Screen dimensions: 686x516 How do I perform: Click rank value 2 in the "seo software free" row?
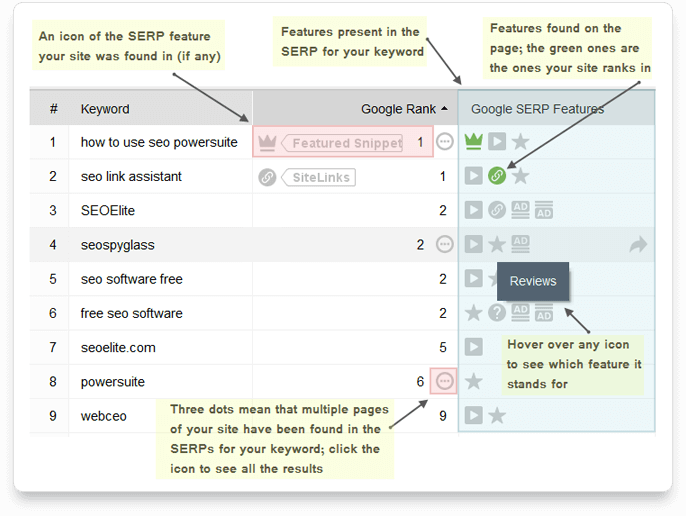pyautogui.click(x=443, y=279)
